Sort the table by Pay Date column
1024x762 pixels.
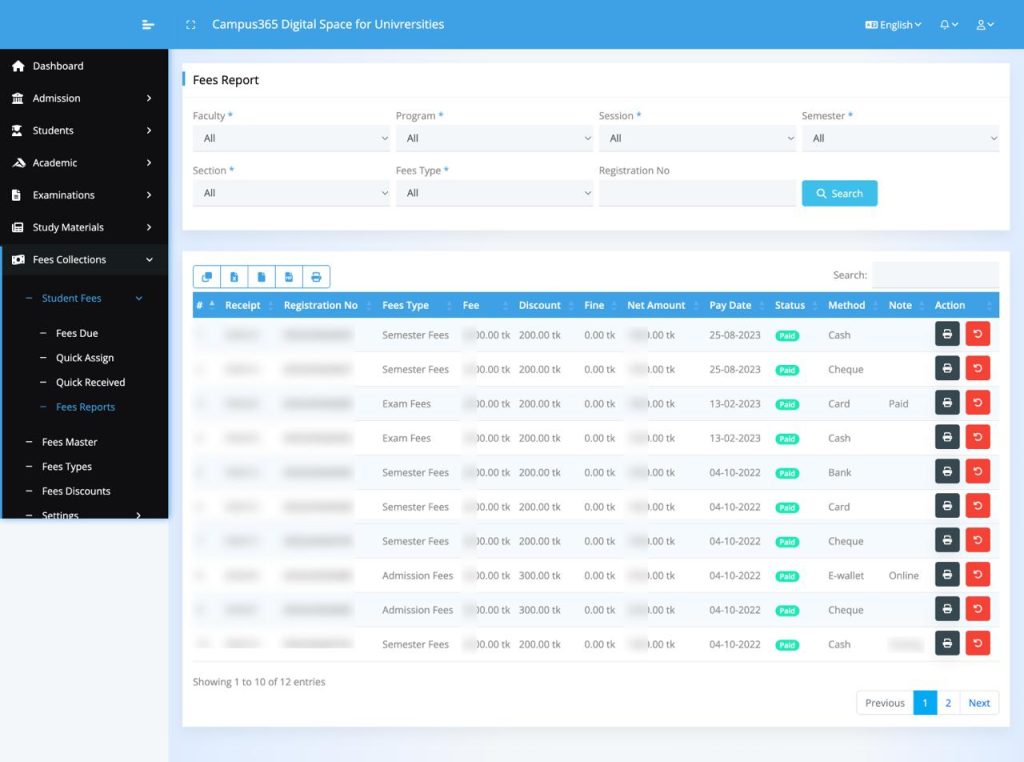728,305
